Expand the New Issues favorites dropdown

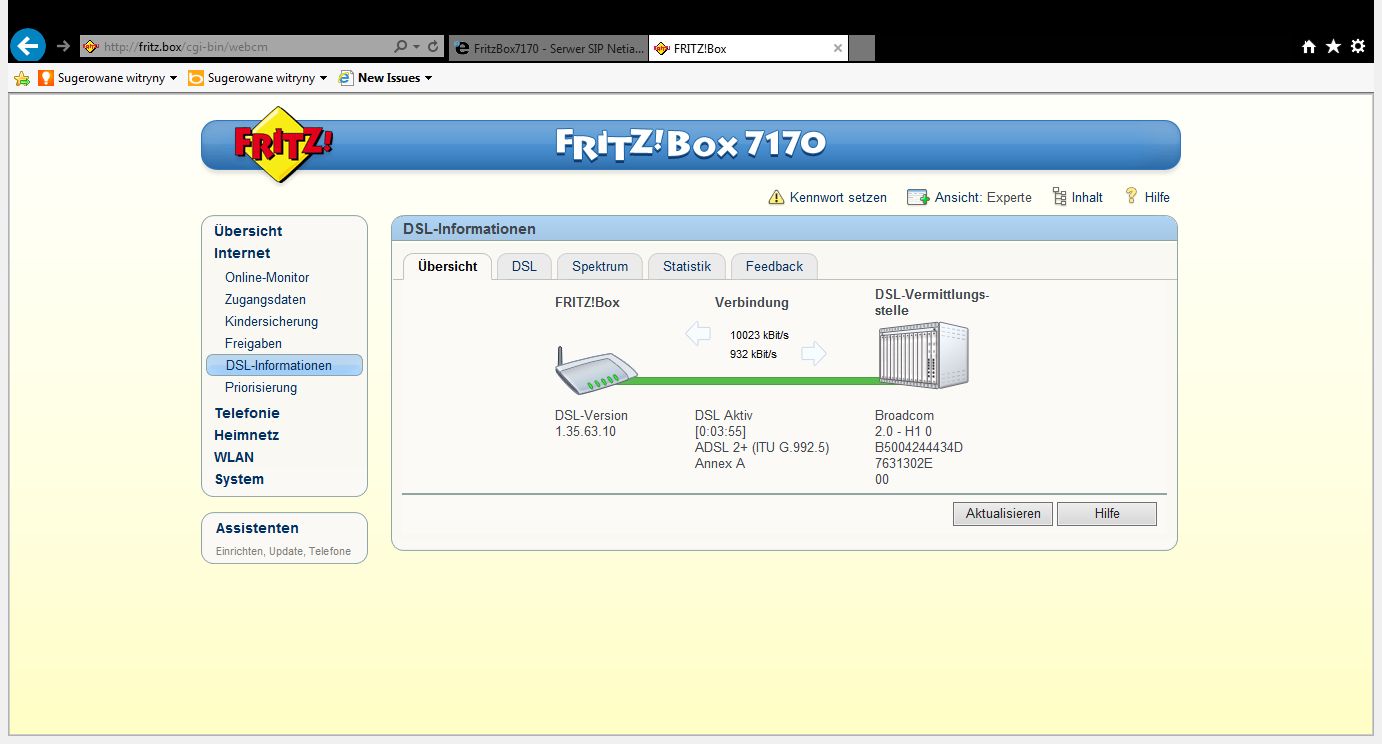point(428,78)
